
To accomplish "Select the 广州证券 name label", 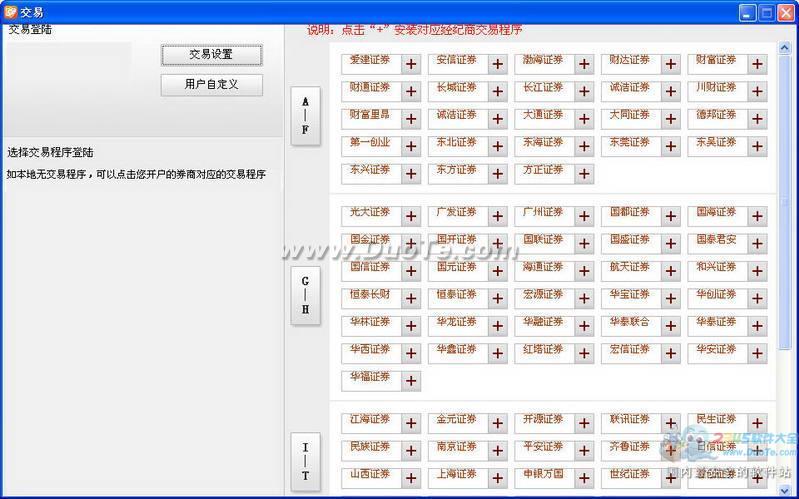I will (543, 213).
